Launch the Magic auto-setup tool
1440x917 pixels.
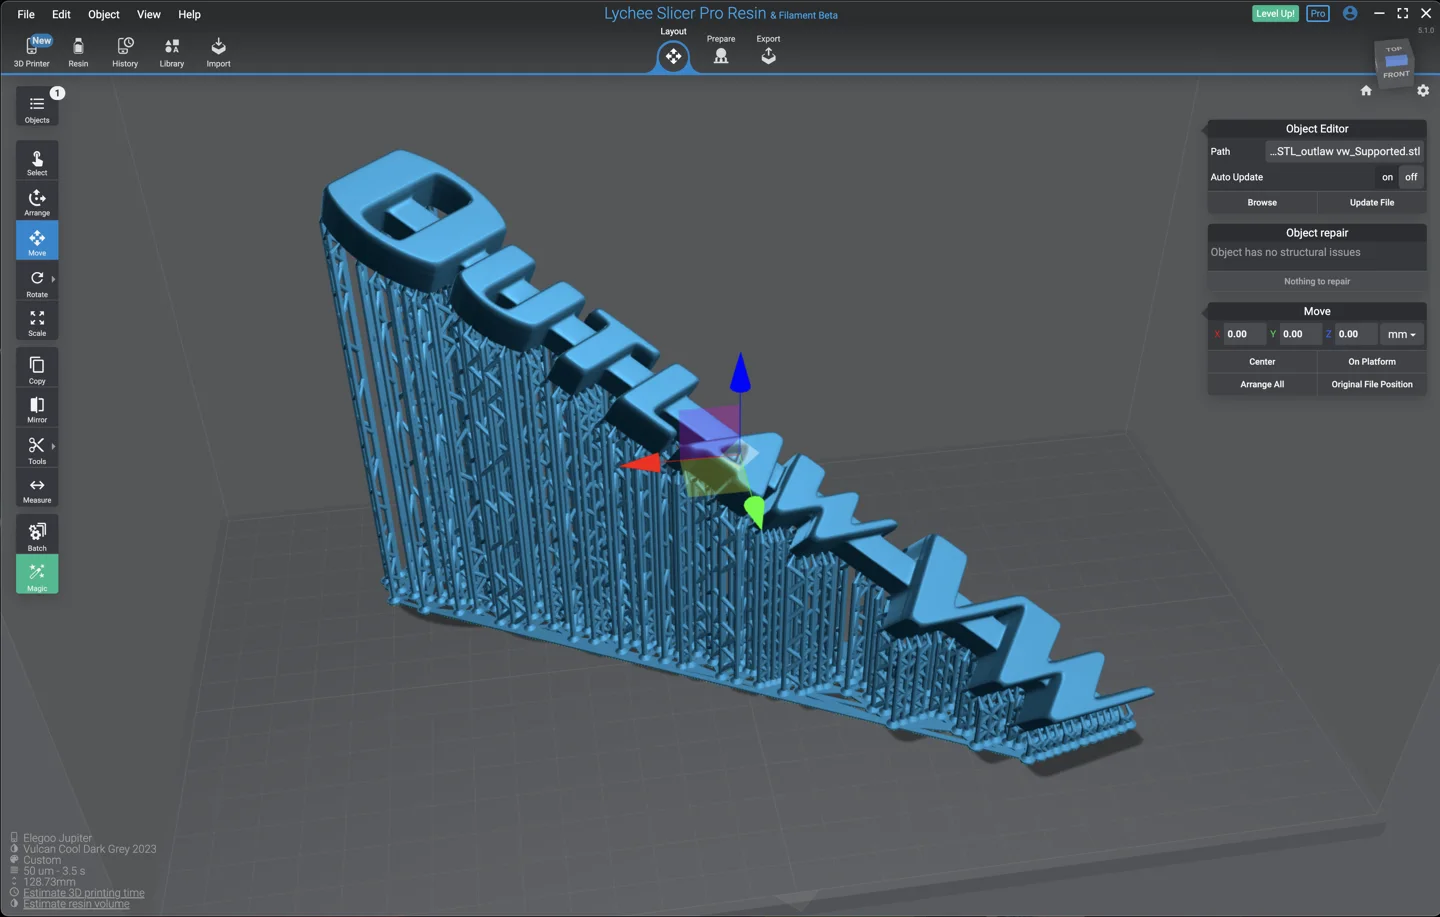click(x=37, y=575)
